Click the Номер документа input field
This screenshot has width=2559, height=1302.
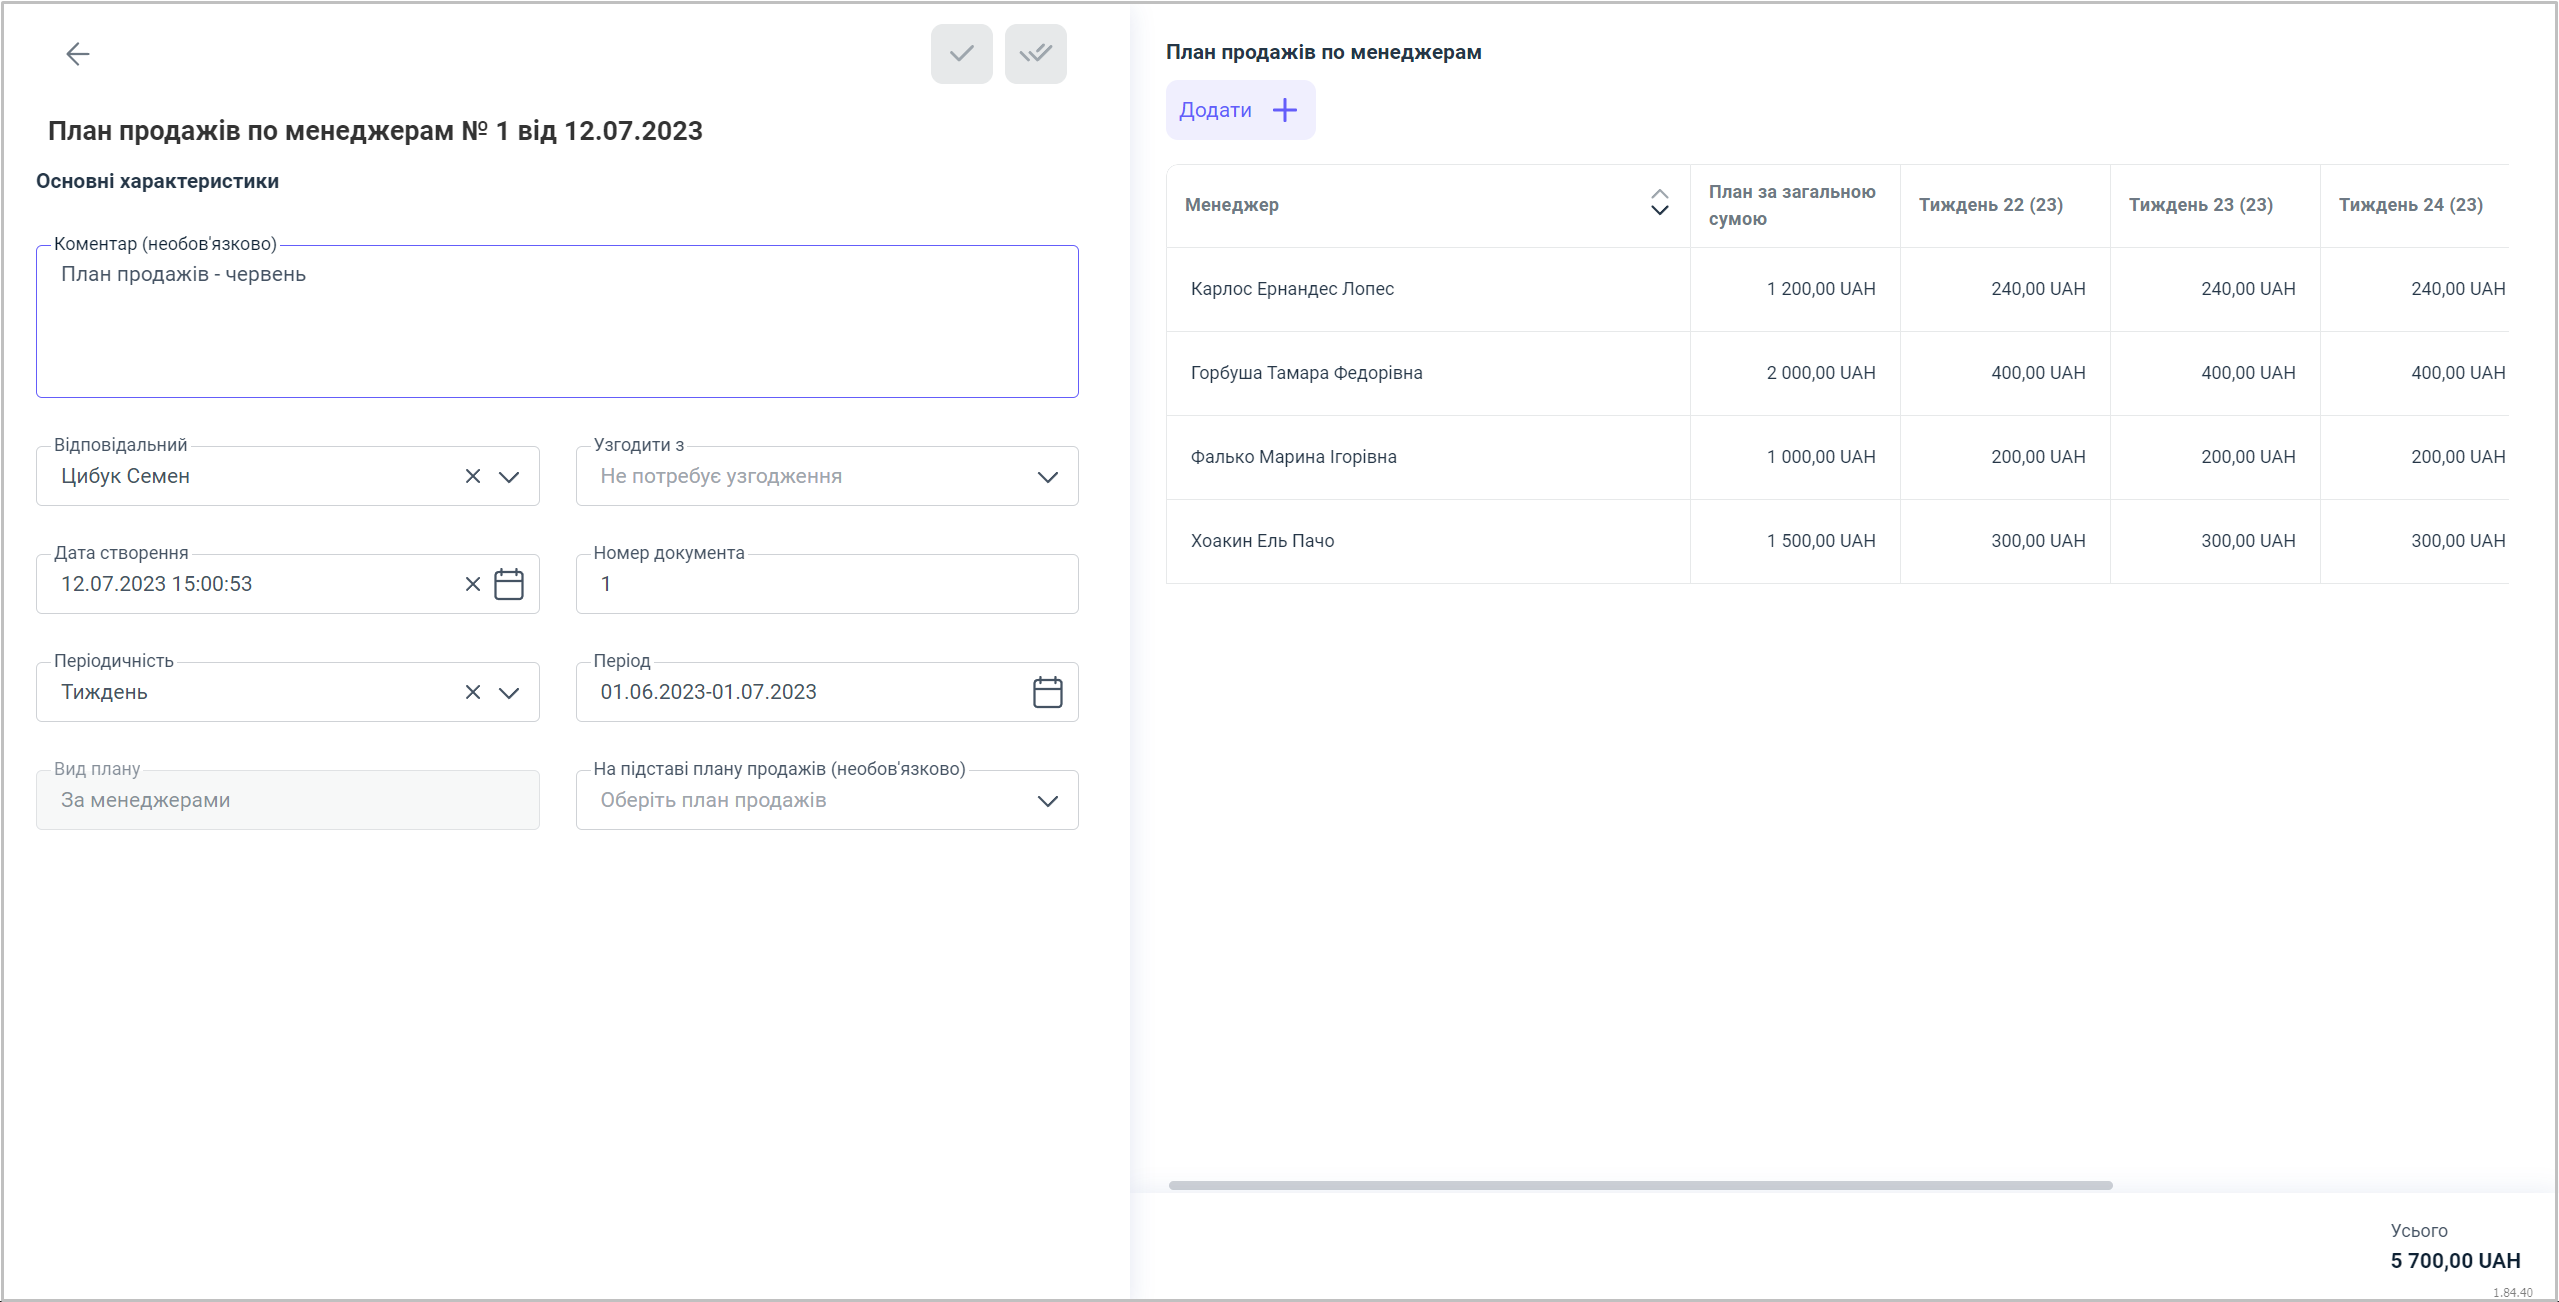point(826,584)
